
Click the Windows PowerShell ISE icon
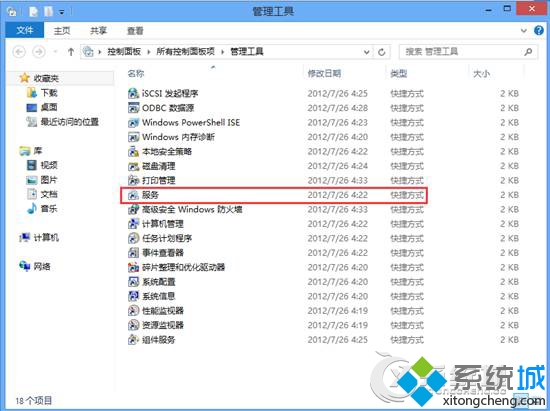133,122
